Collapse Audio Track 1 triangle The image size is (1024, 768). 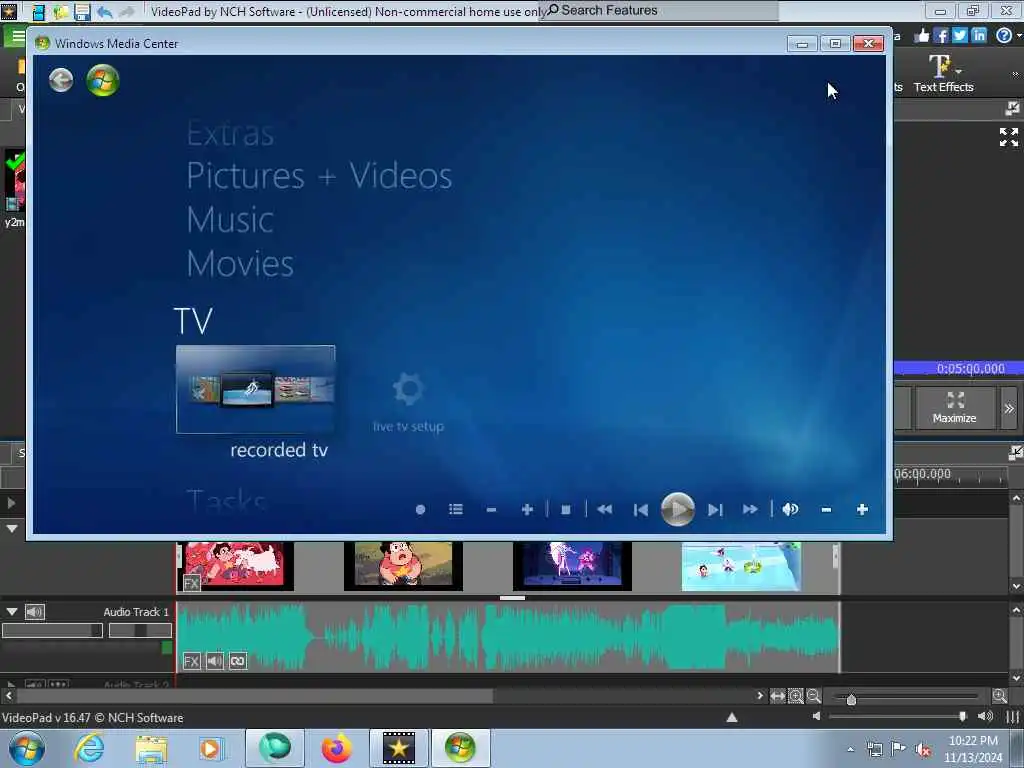[x=12, y=612]
